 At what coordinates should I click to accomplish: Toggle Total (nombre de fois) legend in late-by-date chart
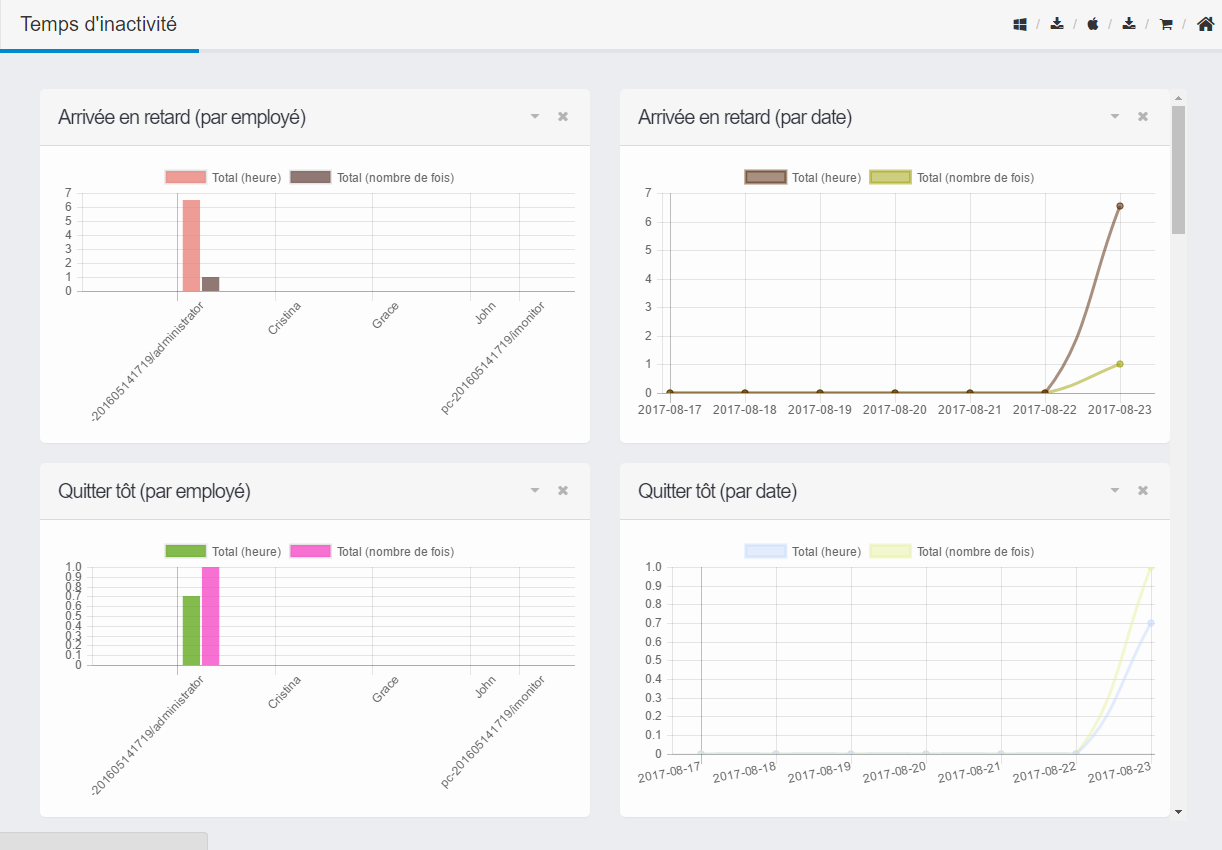(952, 177)
